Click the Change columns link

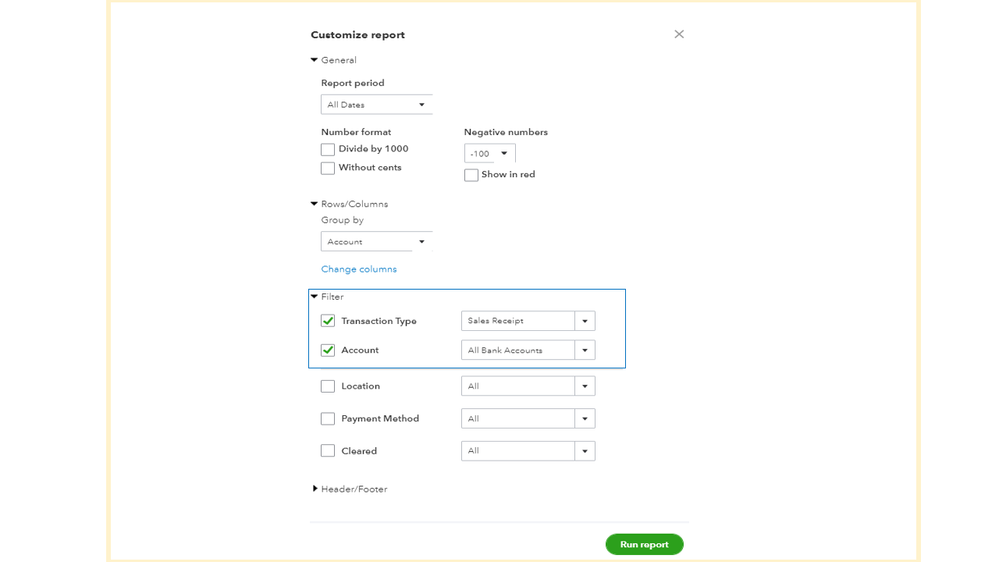pos(359,269)
